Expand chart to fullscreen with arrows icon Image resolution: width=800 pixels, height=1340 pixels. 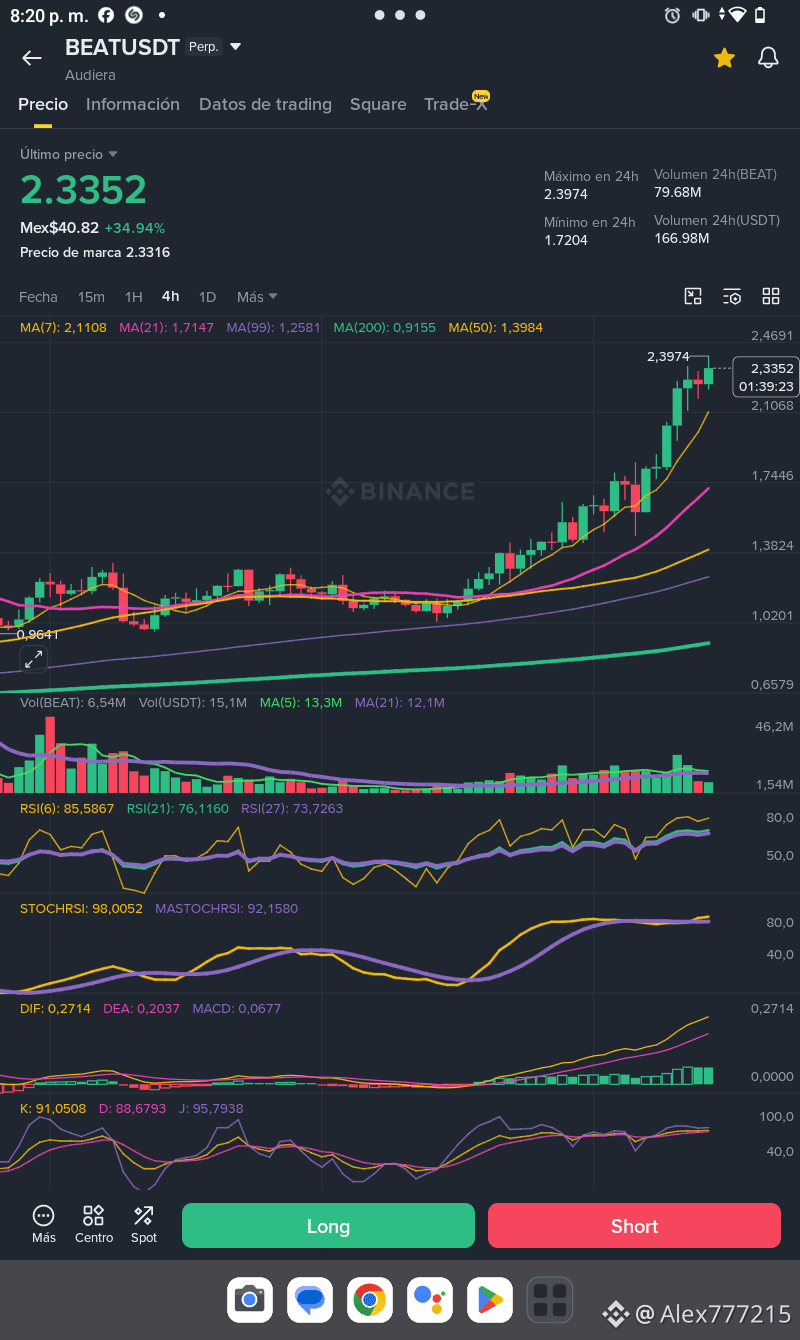coord(34,659)
